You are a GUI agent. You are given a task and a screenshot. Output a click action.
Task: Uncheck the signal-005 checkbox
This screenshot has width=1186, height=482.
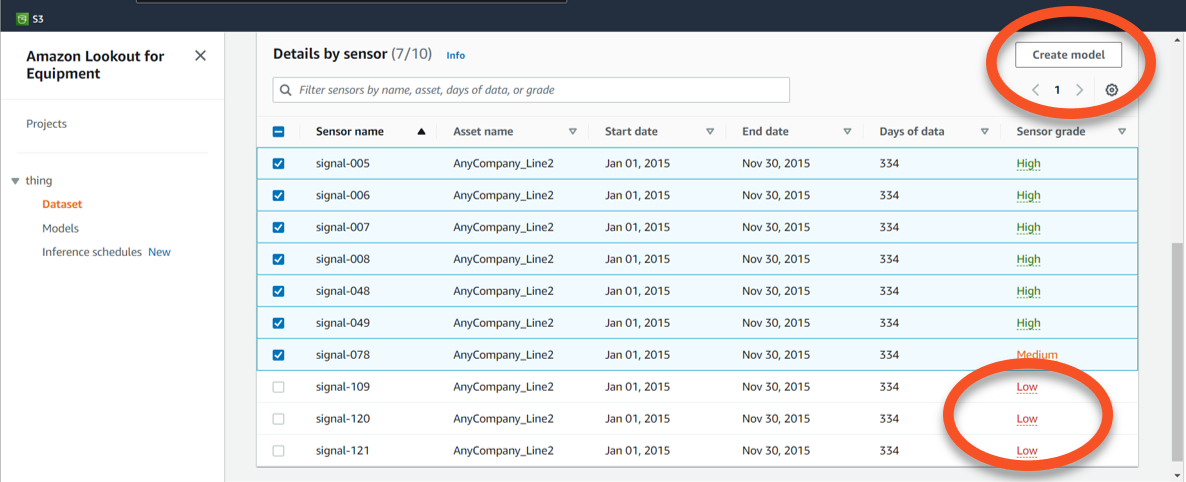click(x=278, y=163)
